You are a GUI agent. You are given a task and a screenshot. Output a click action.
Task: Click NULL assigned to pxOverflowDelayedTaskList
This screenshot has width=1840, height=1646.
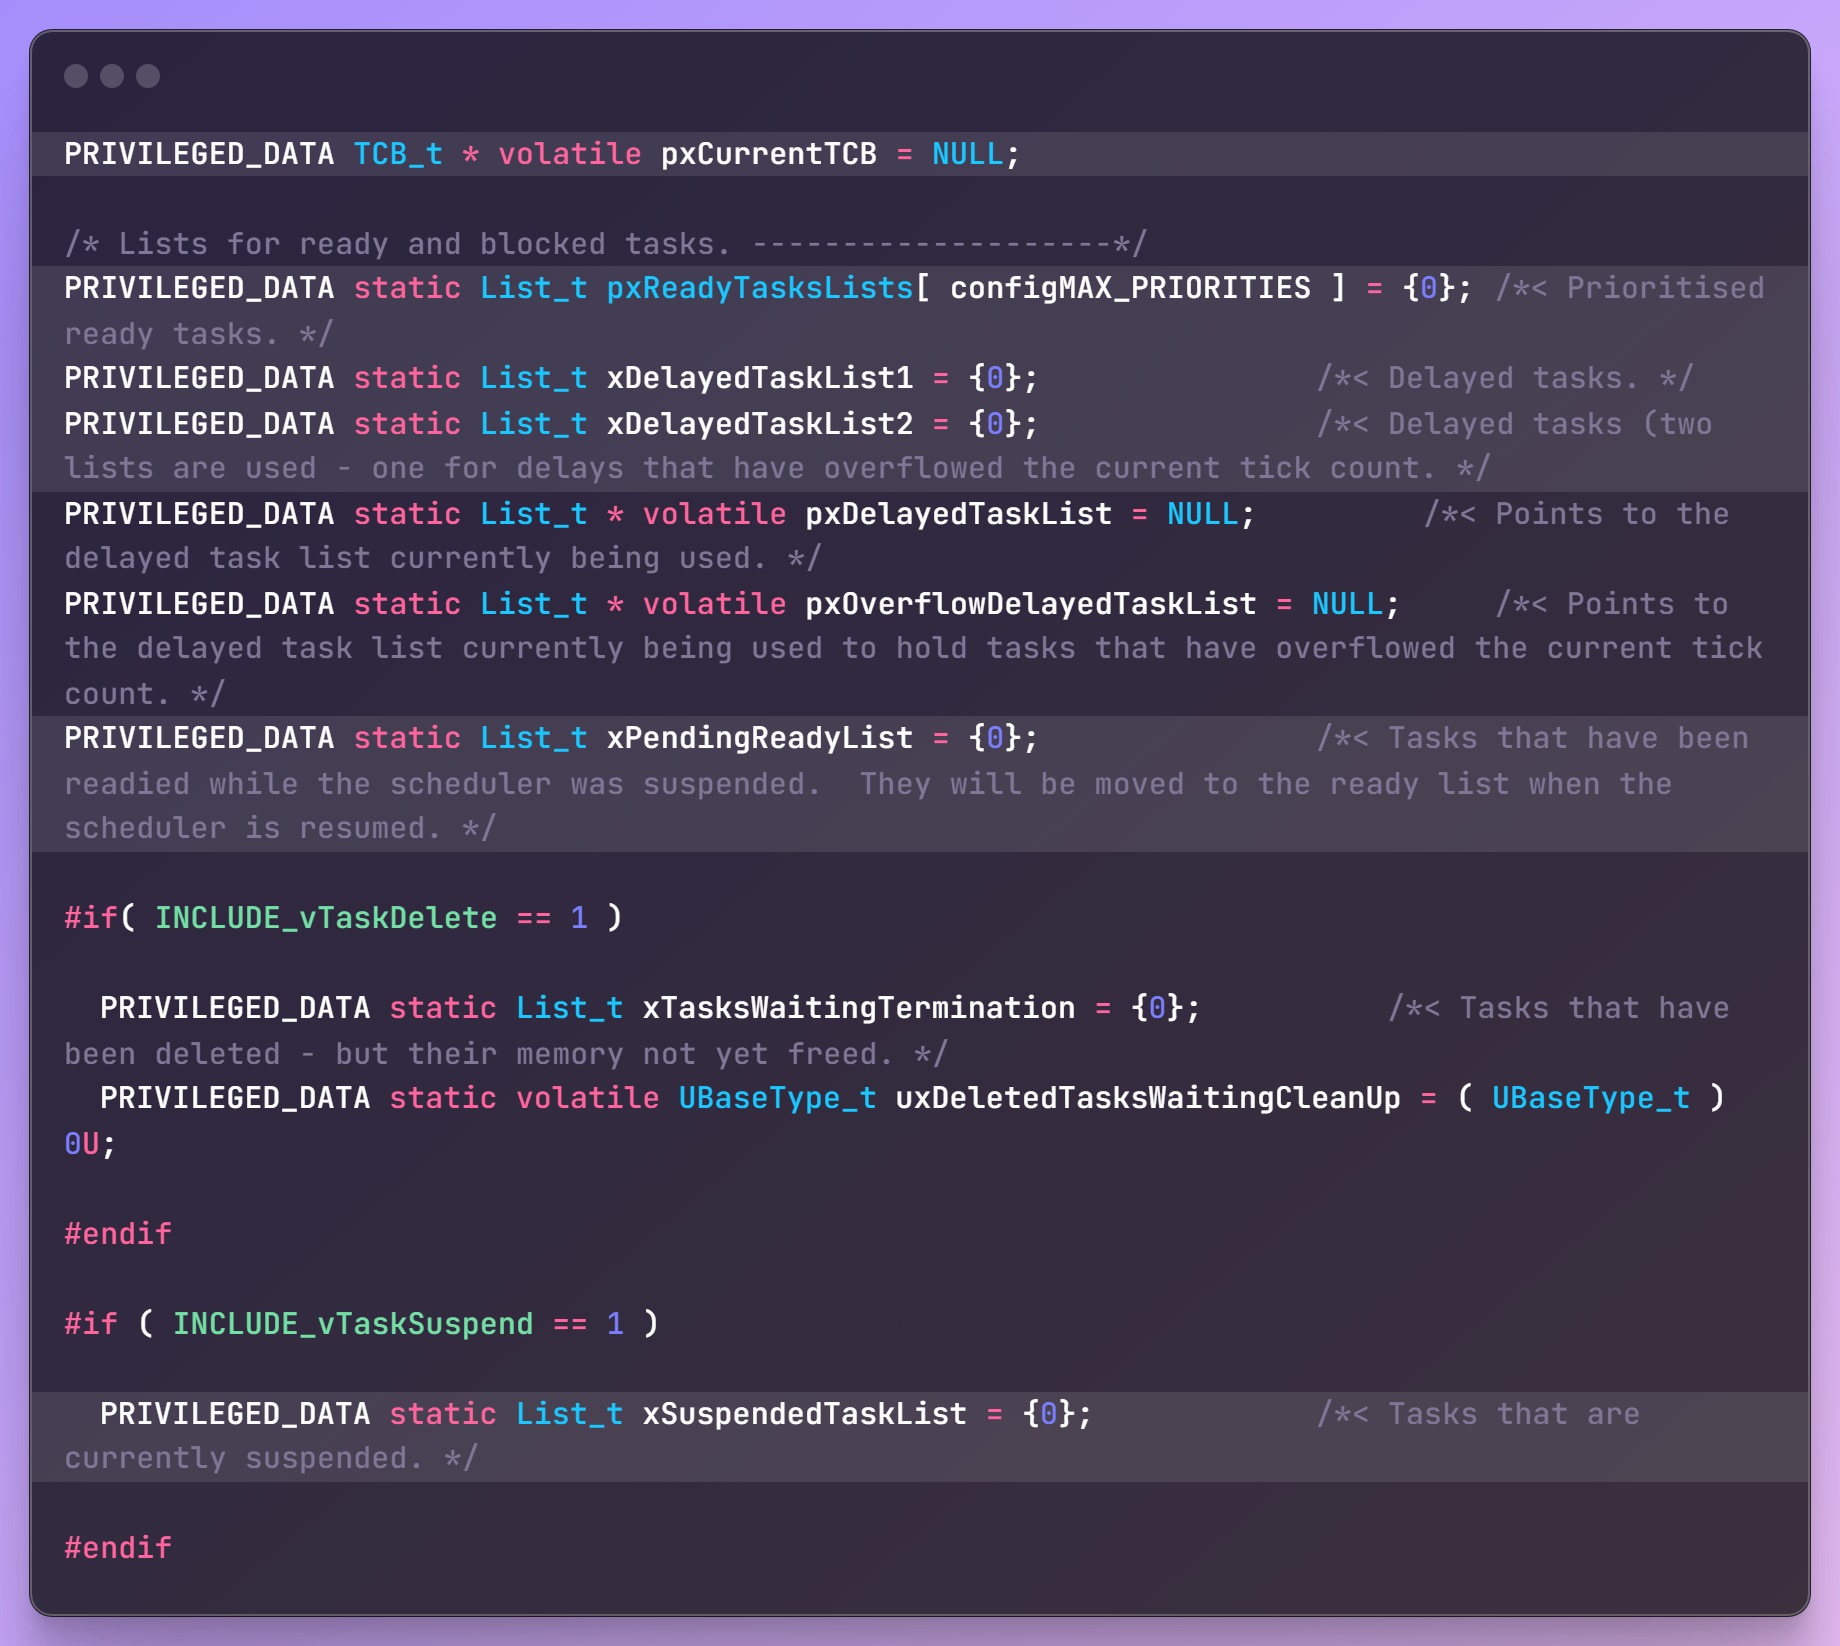click(x=1347, y=604)
